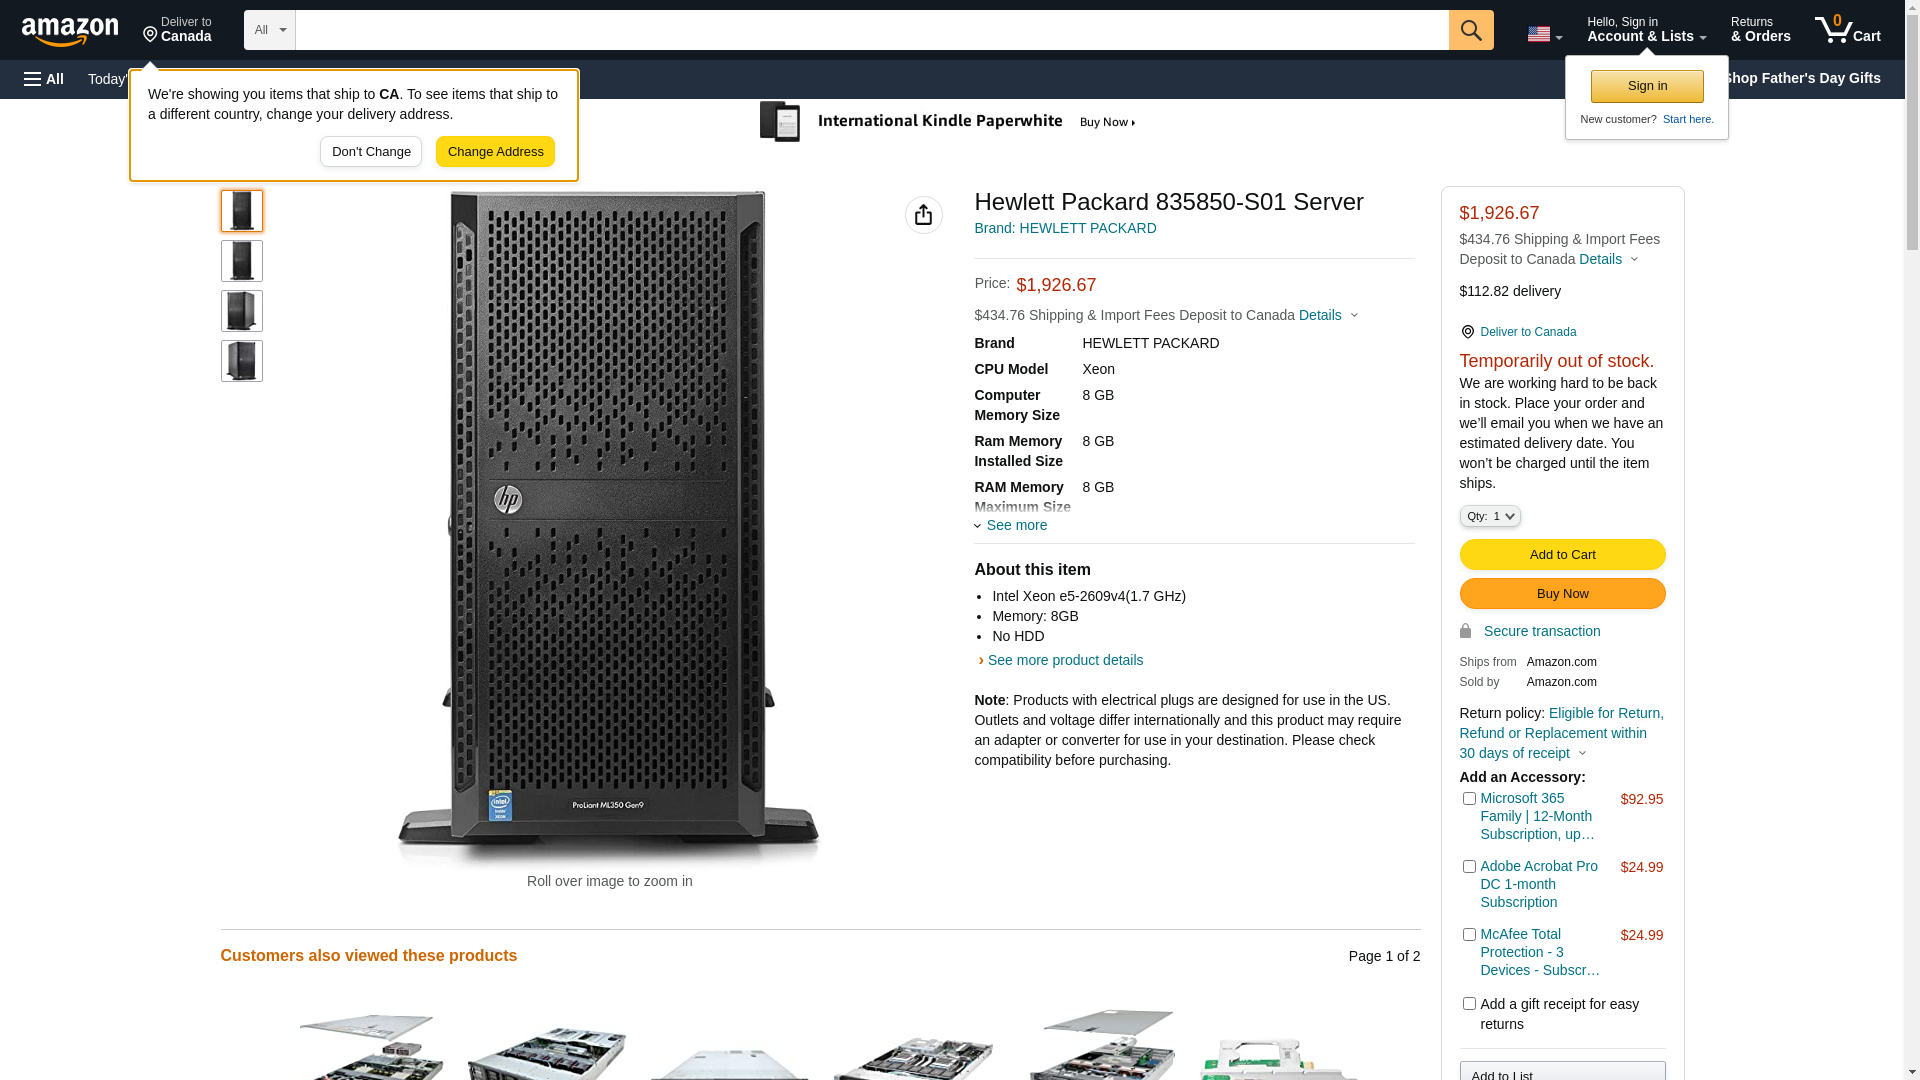Click the Amazon logo icon
Viewport: 1920px width, 1080px height.
point(70,31)
